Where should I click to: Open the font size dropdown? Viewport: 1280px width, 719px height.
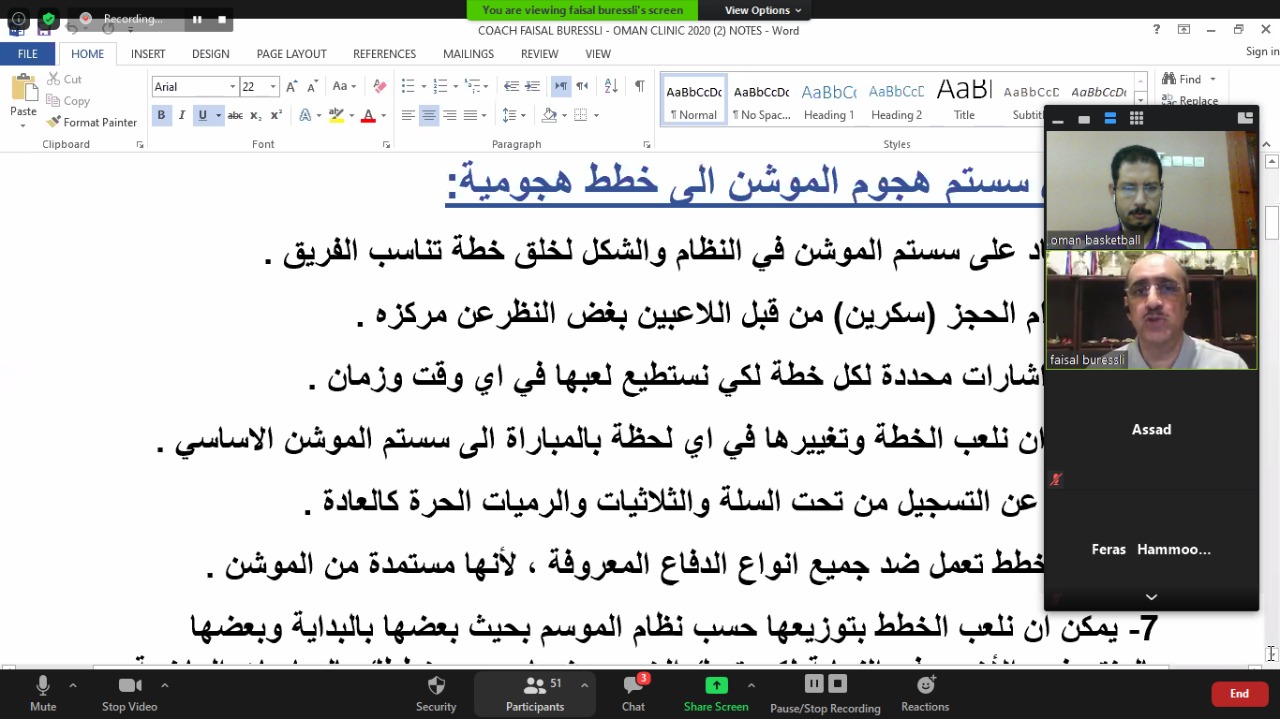[273, 87]
